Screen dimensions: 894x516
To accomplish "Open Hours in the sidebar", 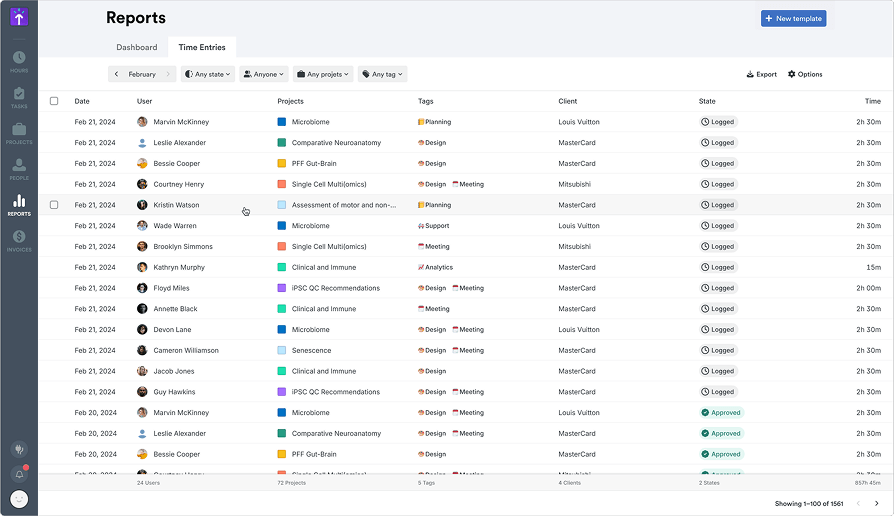I will click(19, 61).
